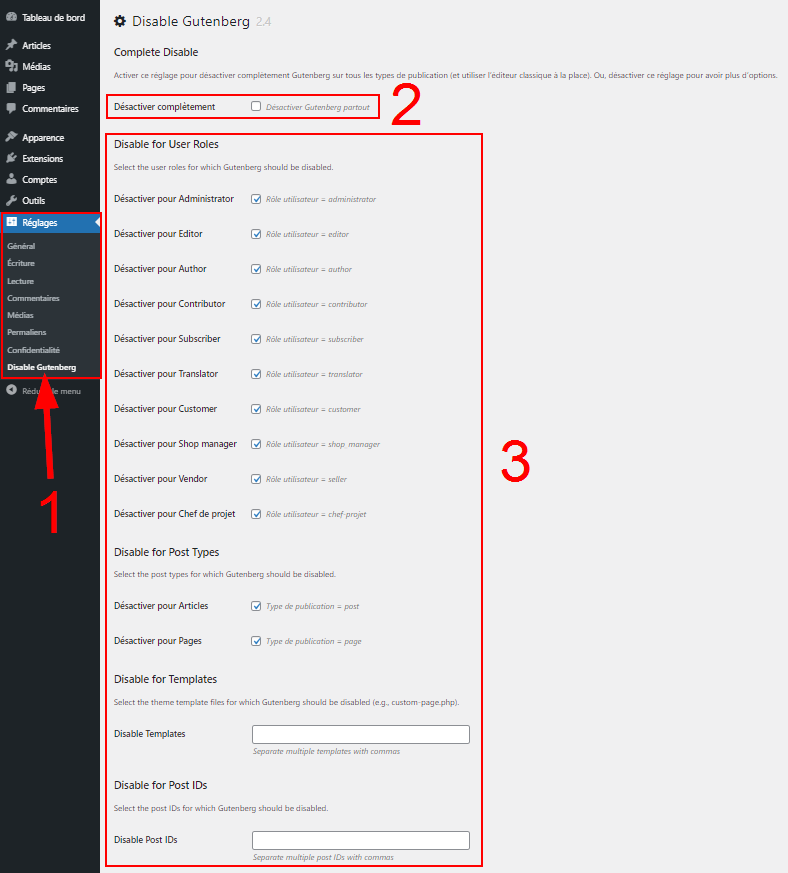Click the Outils wrench icon
The width and height of the screenshot is (788, 873).
11,200
